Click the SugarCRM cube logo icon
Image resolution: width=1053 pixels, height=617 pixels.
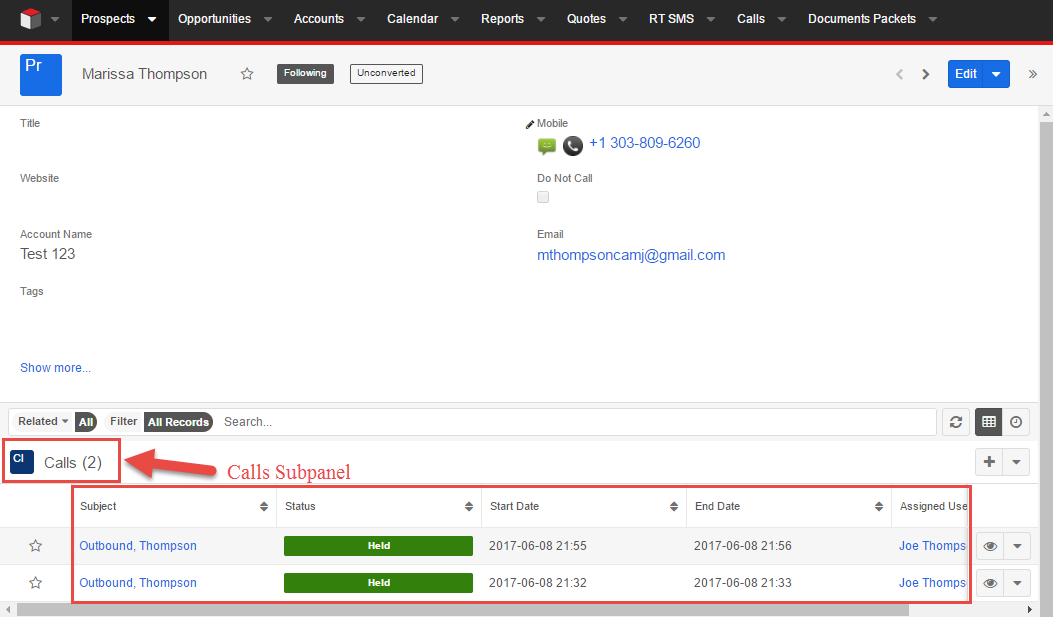[x=30, y=19]
